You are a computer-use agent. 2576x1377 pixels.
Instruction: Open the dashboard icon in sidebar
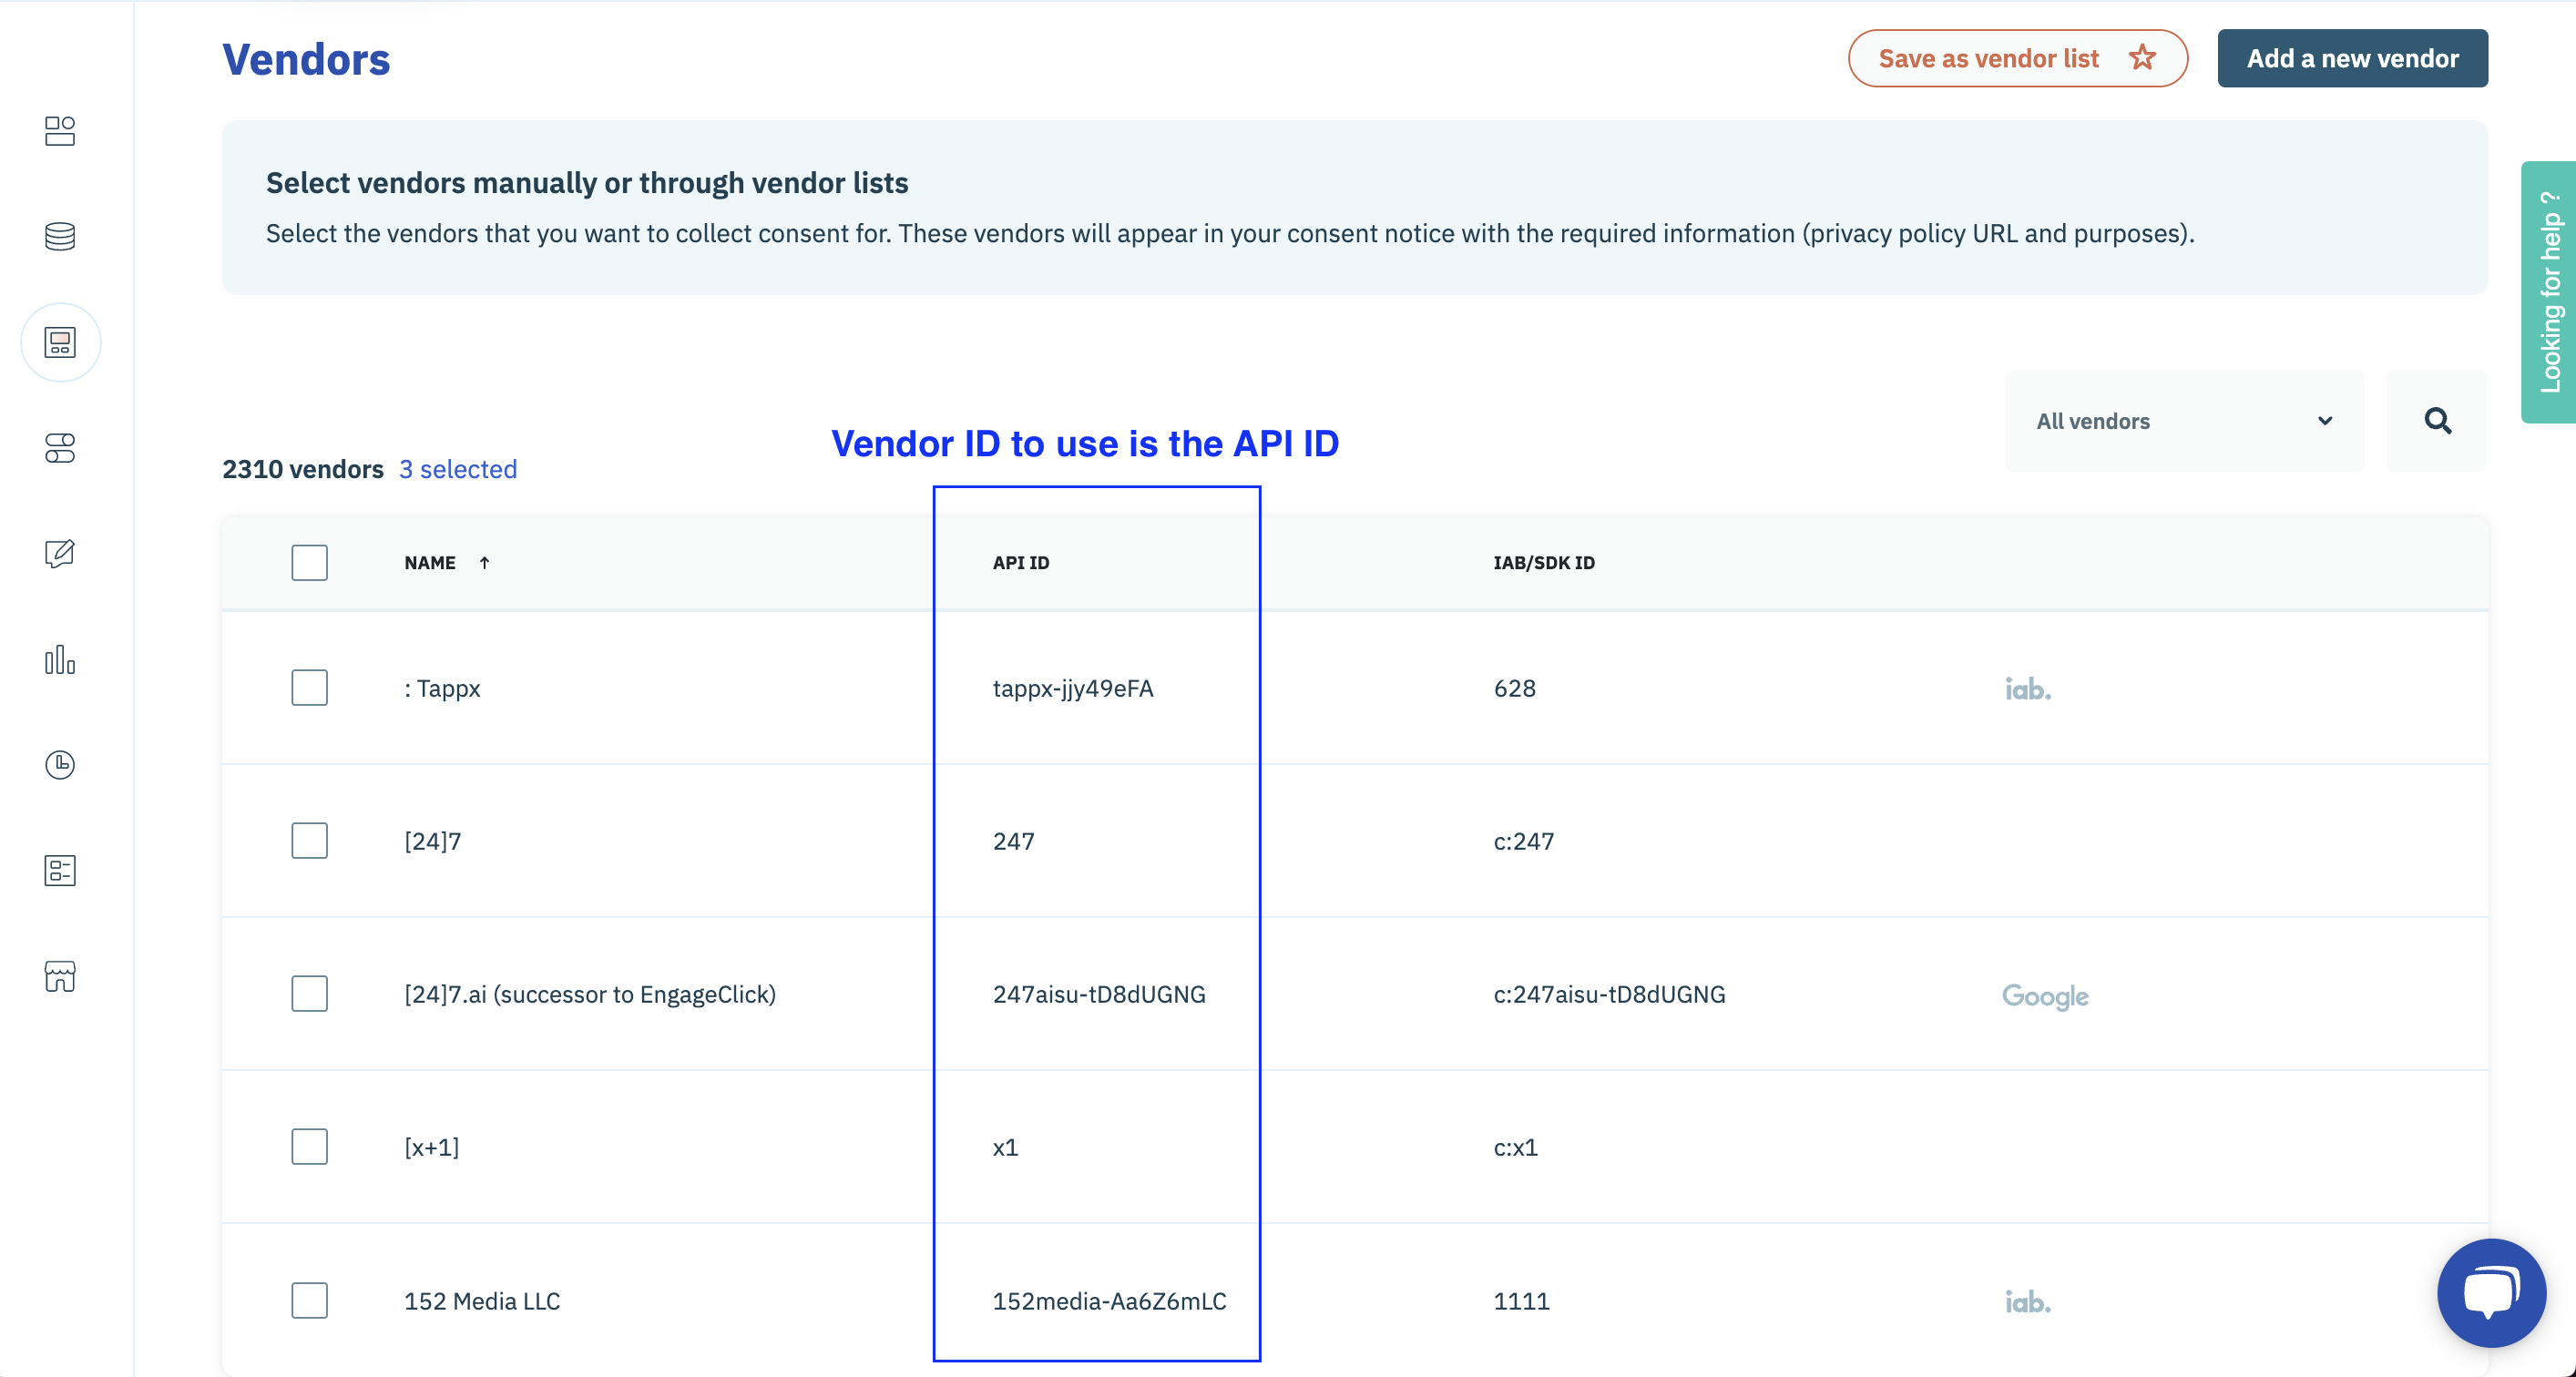click(60, 131)
